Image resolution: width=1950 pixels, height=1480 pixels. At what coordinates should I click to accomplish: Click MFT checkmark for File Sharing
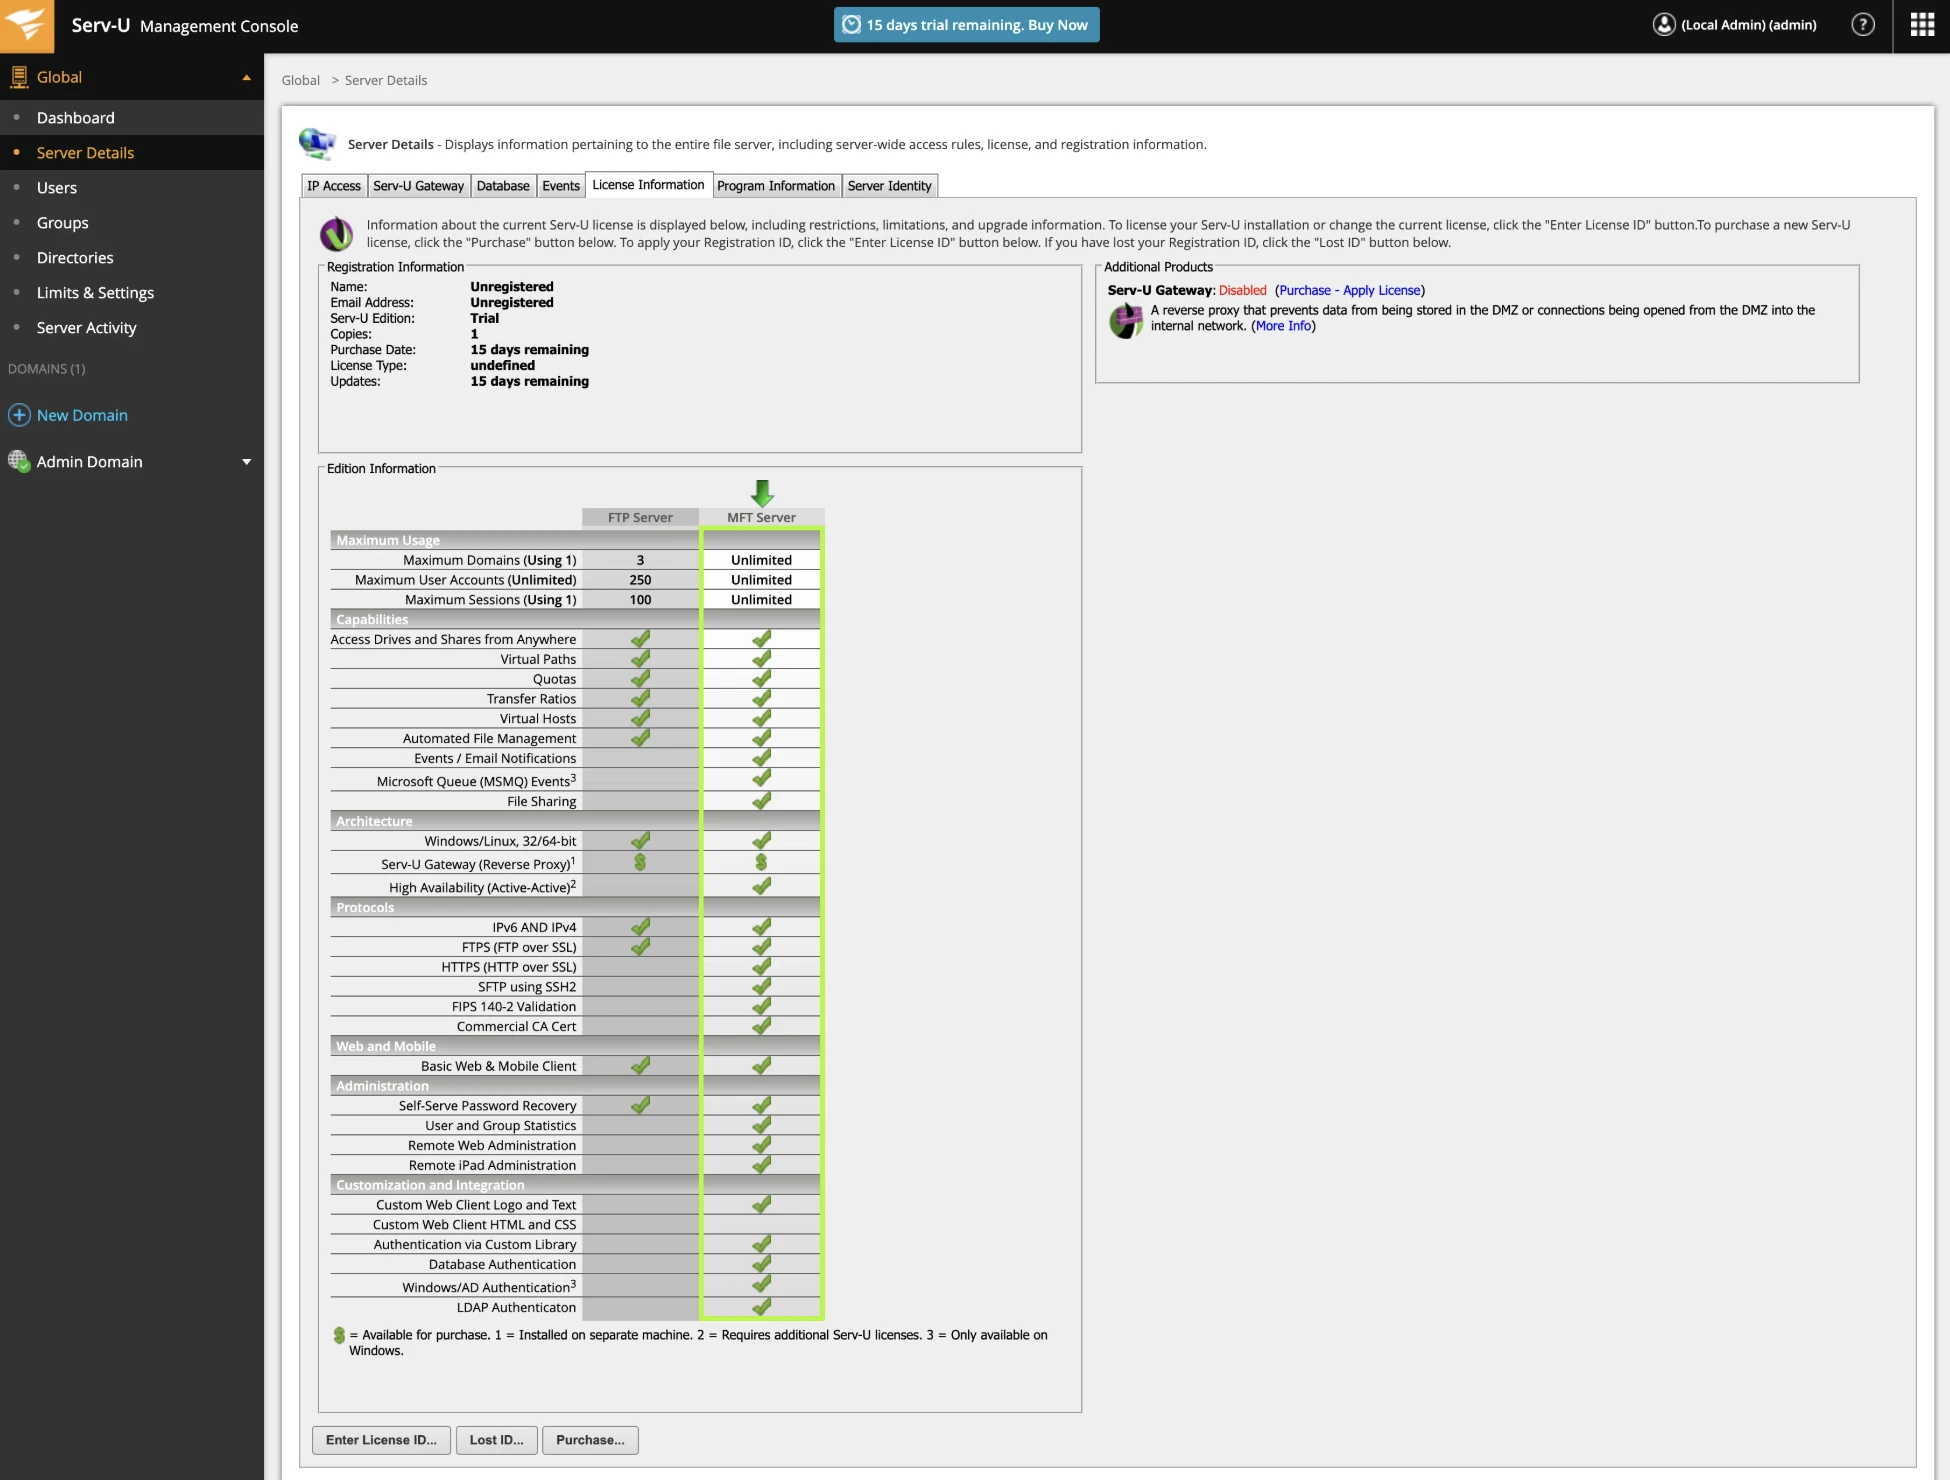pos(762,801)
